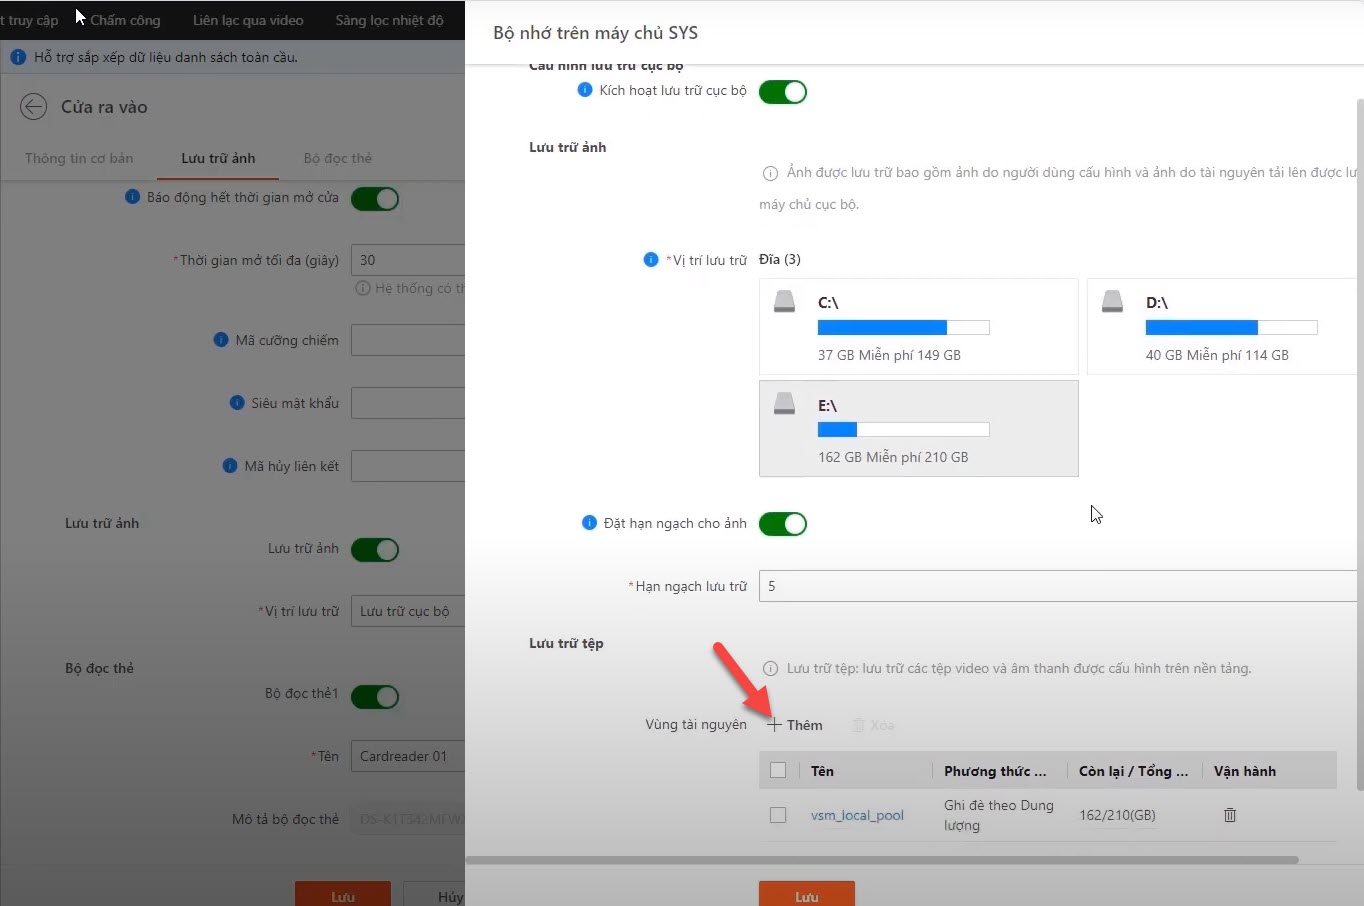Switch to the Bộ đọc thẻ tab
The height and width of the screenshot is (906, 1364).
337,158
